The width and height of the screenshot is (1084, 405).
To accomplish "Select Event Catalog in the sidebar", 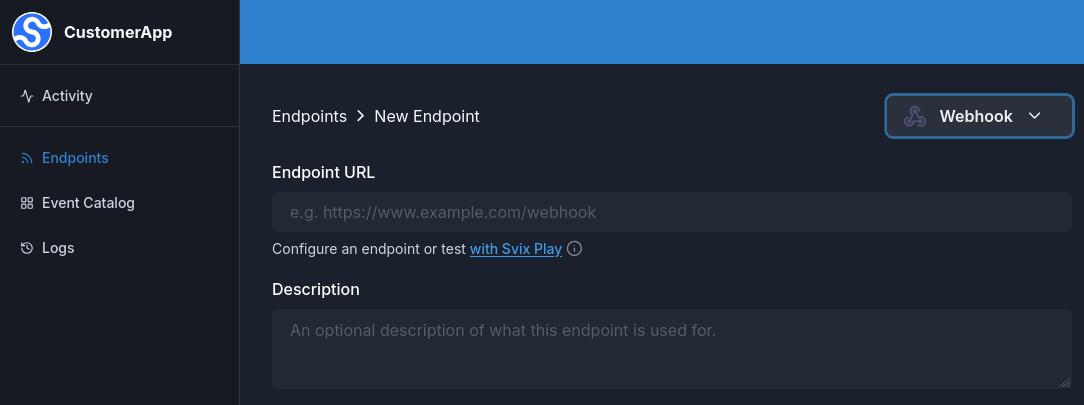I will click(88, 203).
